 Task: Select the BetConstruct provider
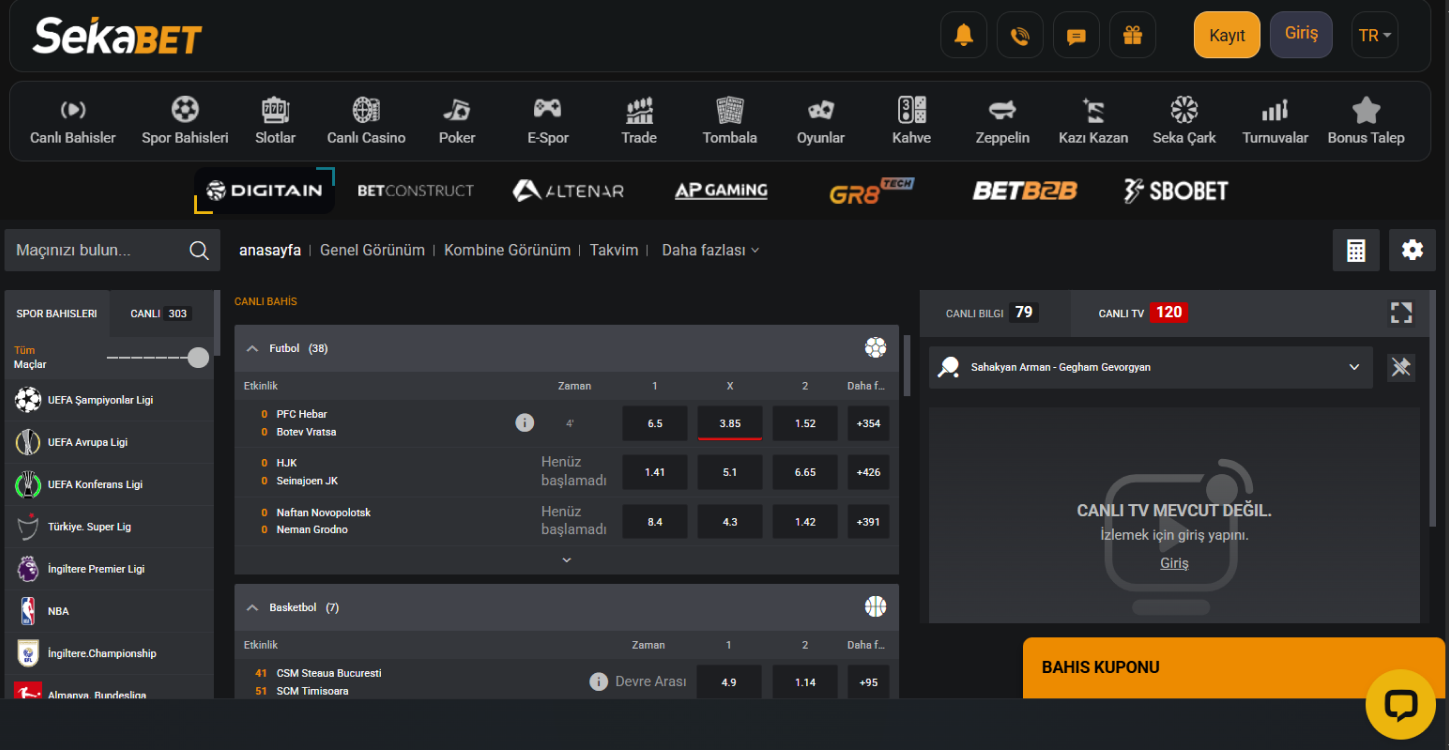pos(415,190)
